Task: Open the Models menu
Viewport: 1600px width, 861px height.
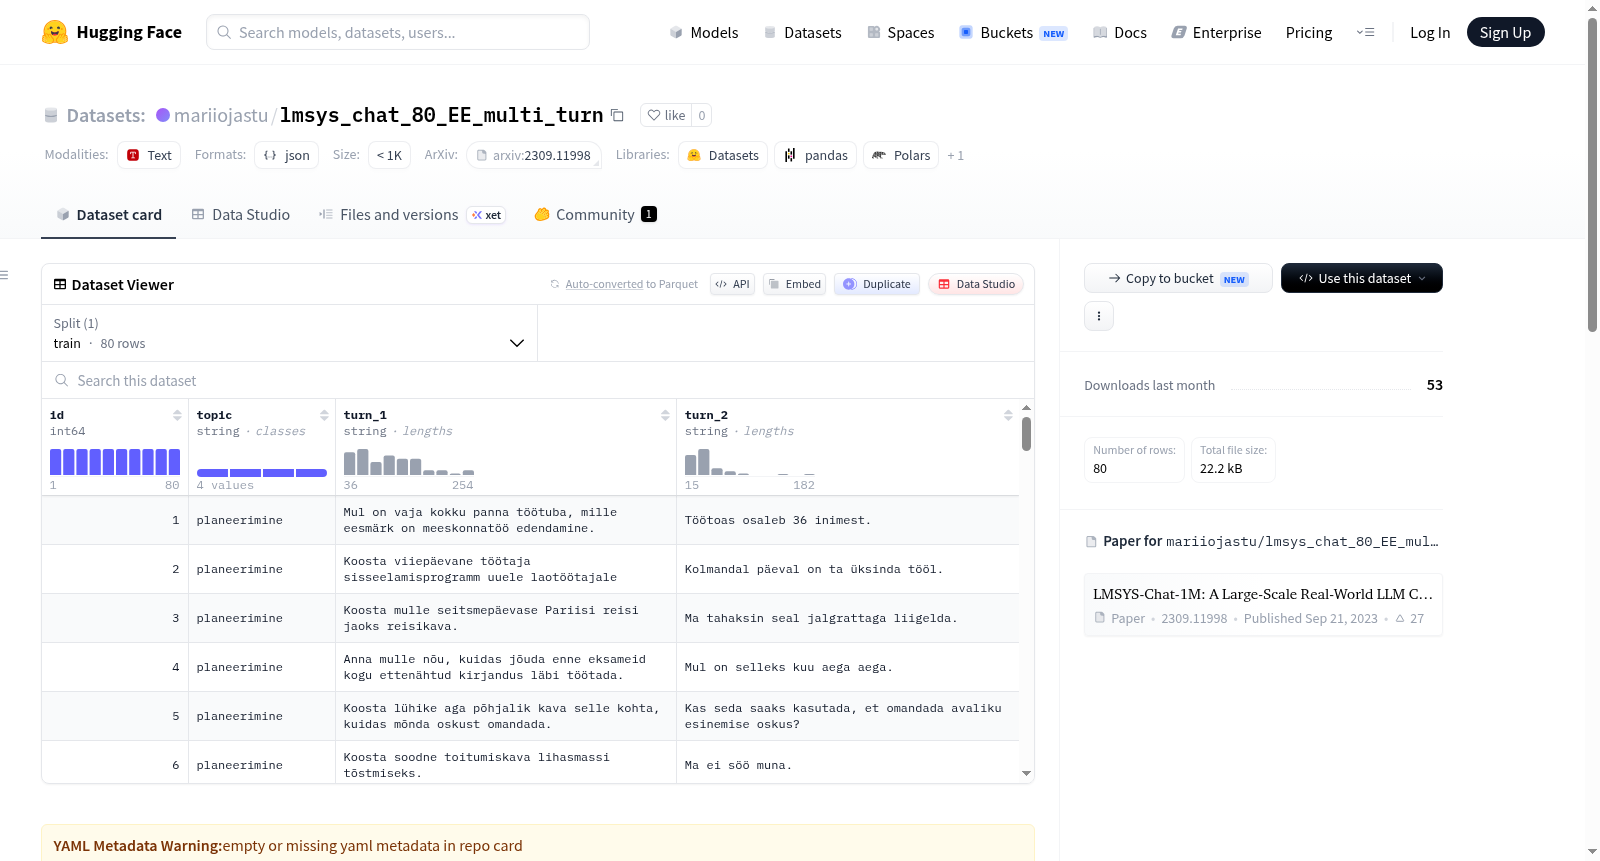Action: (704, 32)
